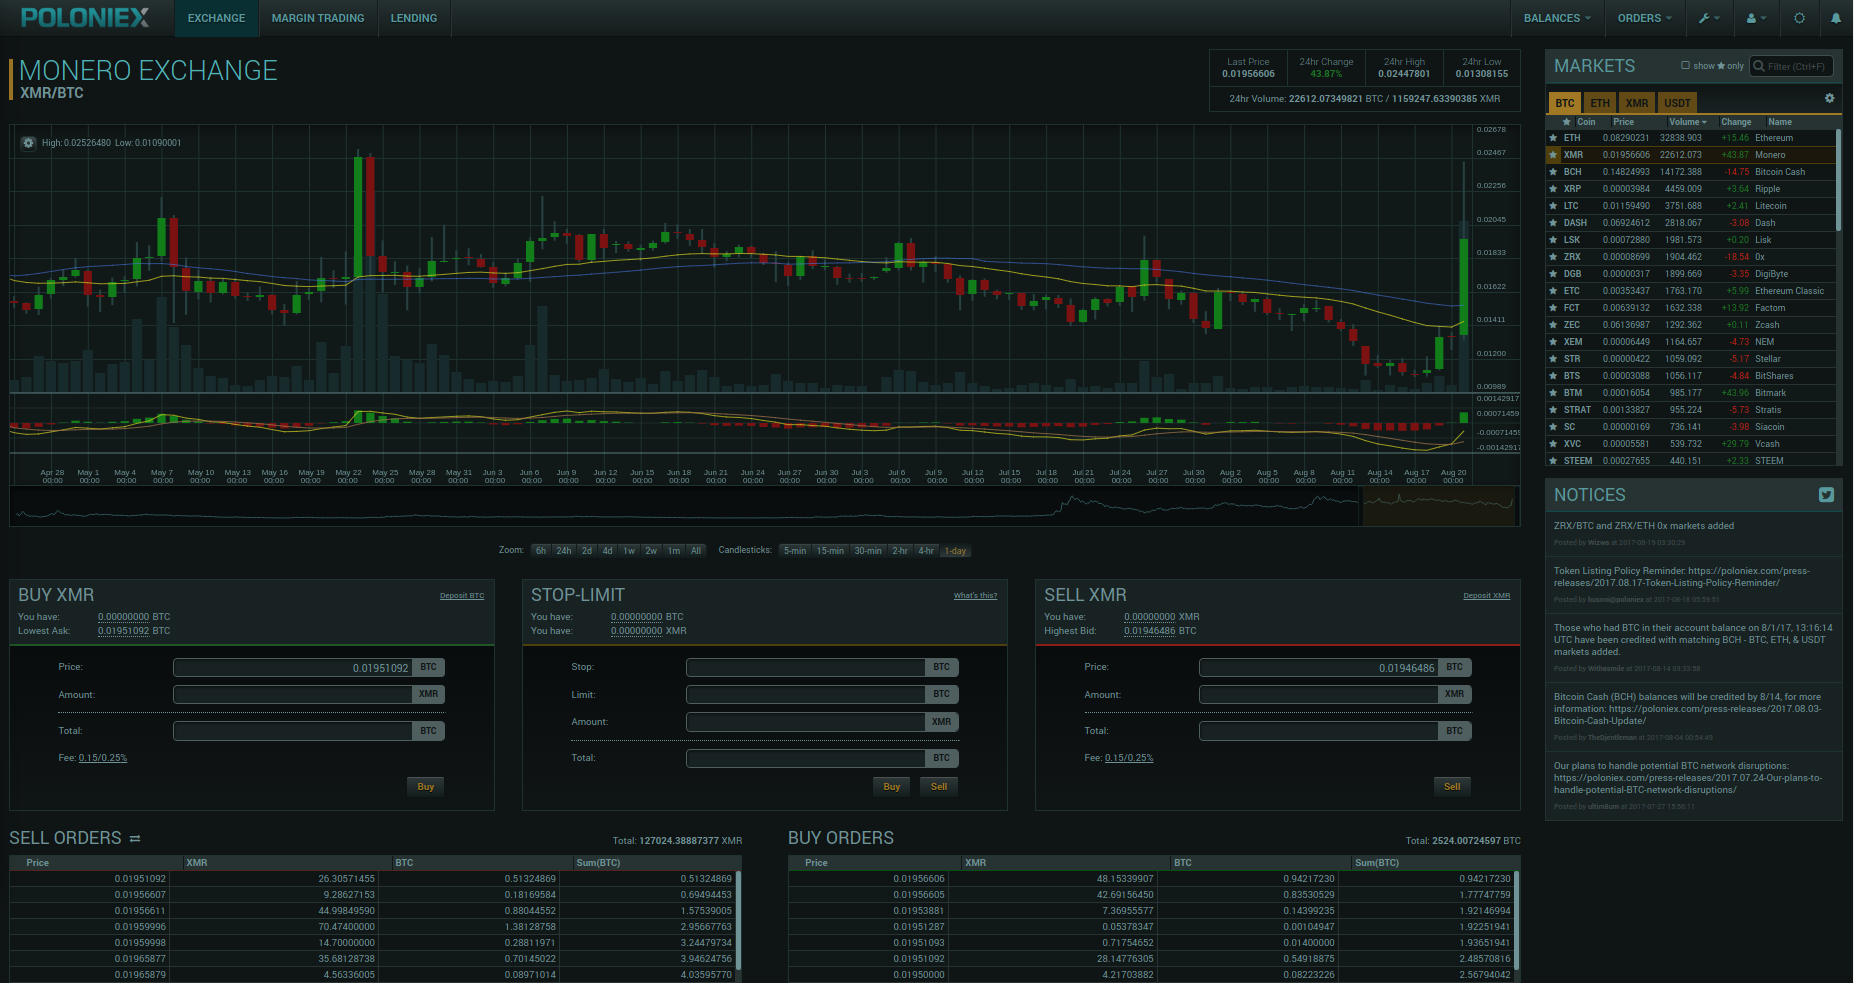The width and height of the screenshot is (1854, 983).
Task: Focus the Buy XMR Amount field
Action: pos(293,694)
